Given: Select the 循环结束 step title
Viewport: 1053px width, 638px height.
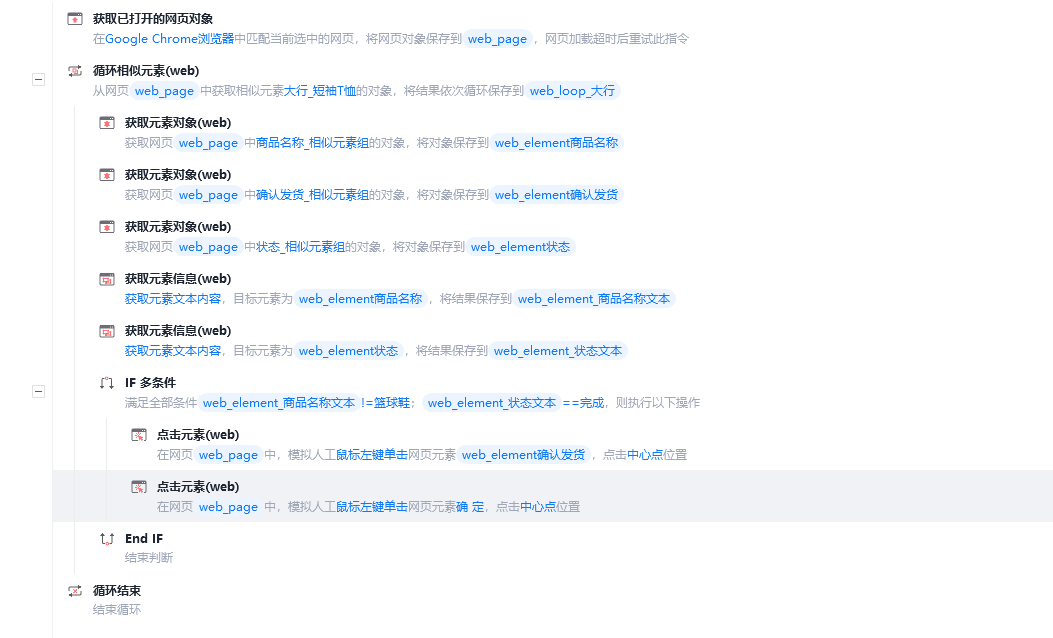Looking at the screenshot, I should tap(117, 591).
